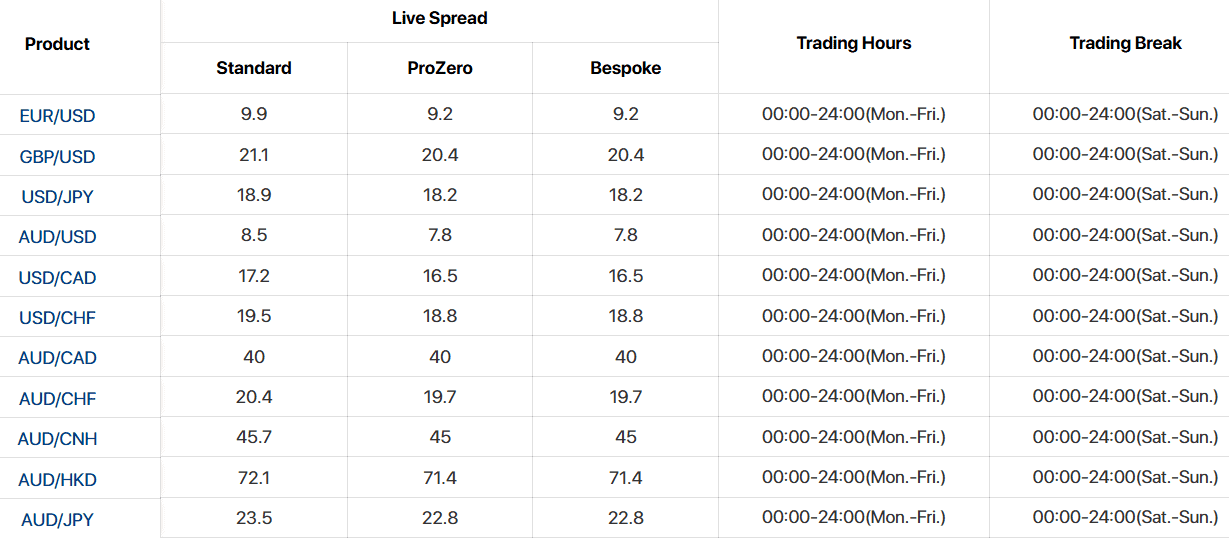Open the USD/CHF product link
Image resolution: width=1229 pixels, height=538 pixels.
[x=57, y=318]
